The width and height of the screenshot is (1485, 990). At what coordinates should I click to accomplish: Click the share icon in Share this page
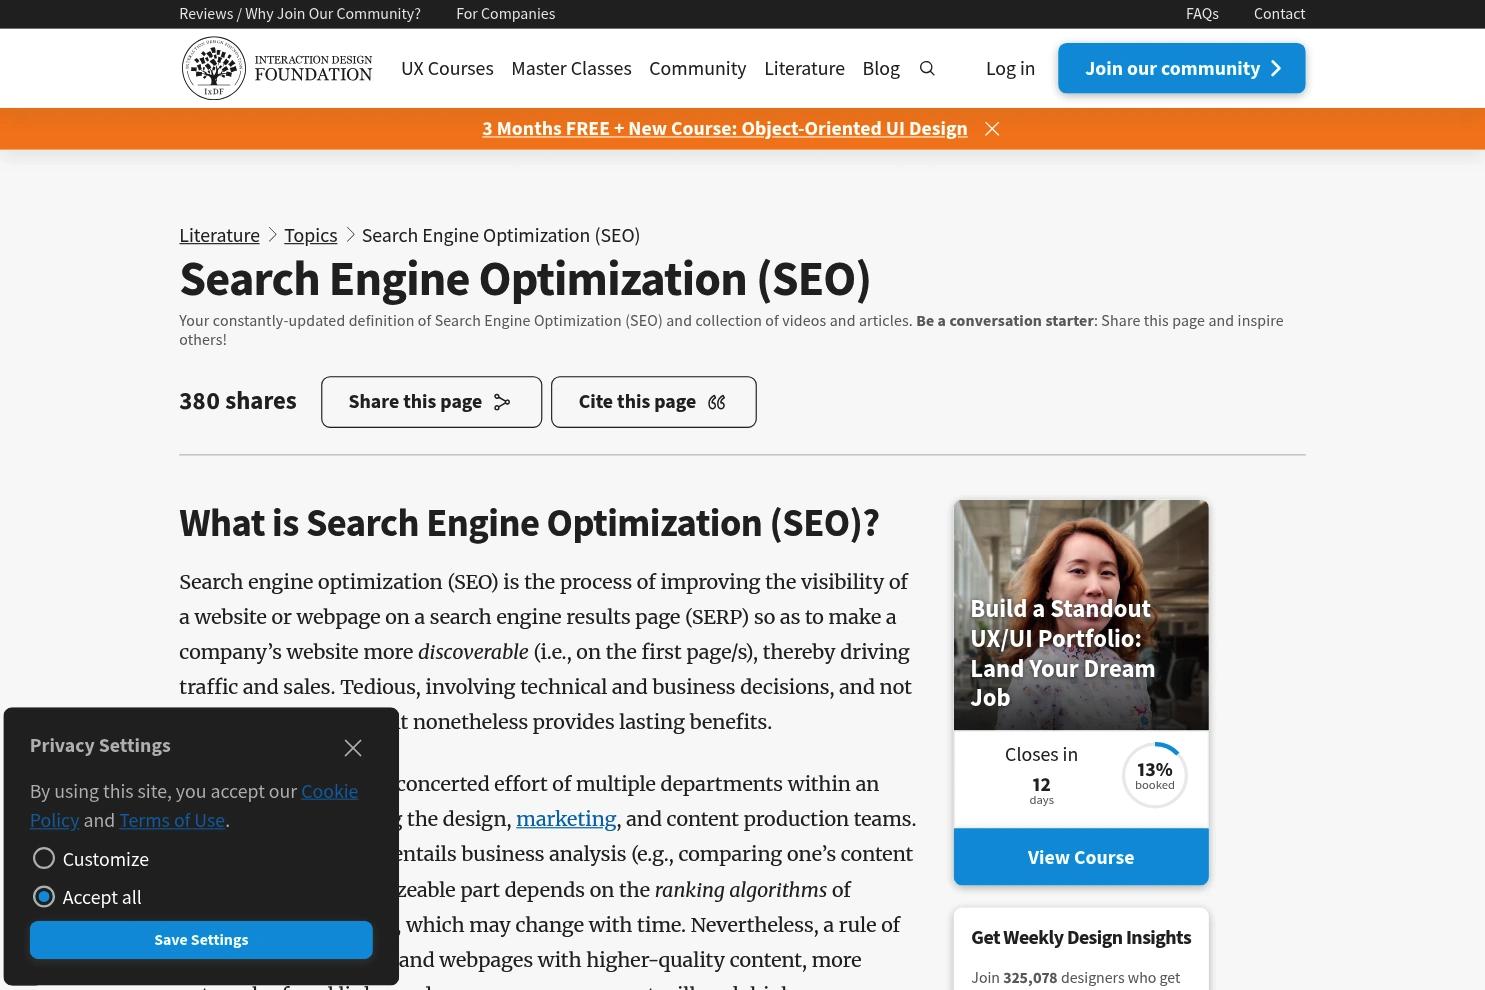[502, 402]
